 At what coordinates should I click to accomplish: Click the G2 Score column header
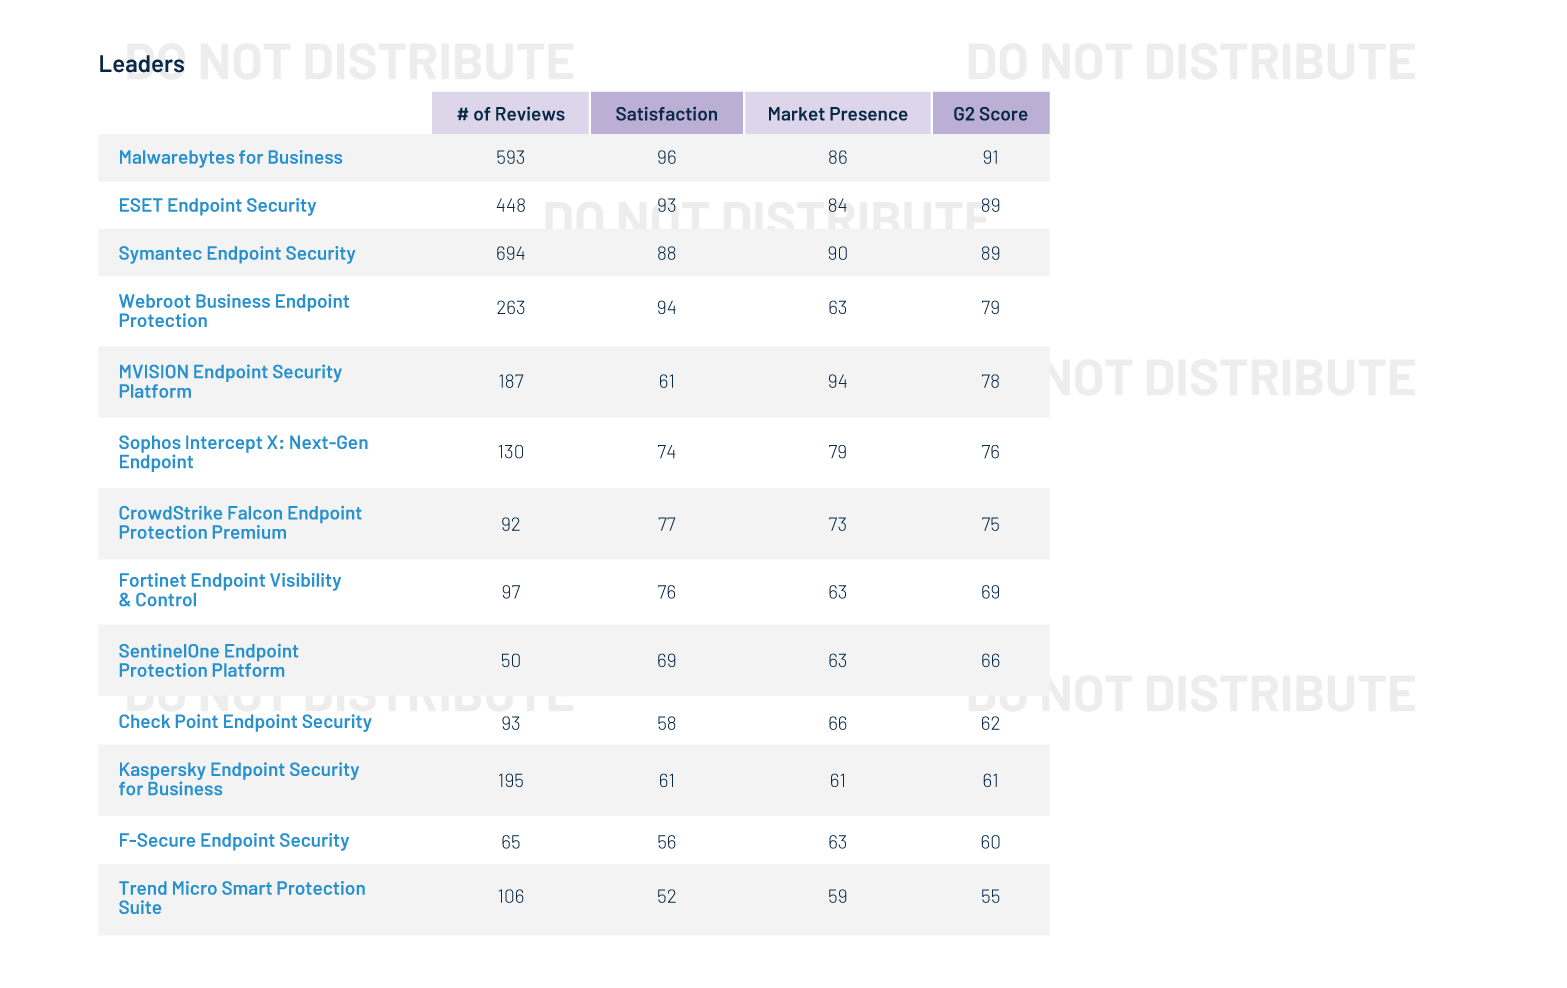tap(991, 113)
